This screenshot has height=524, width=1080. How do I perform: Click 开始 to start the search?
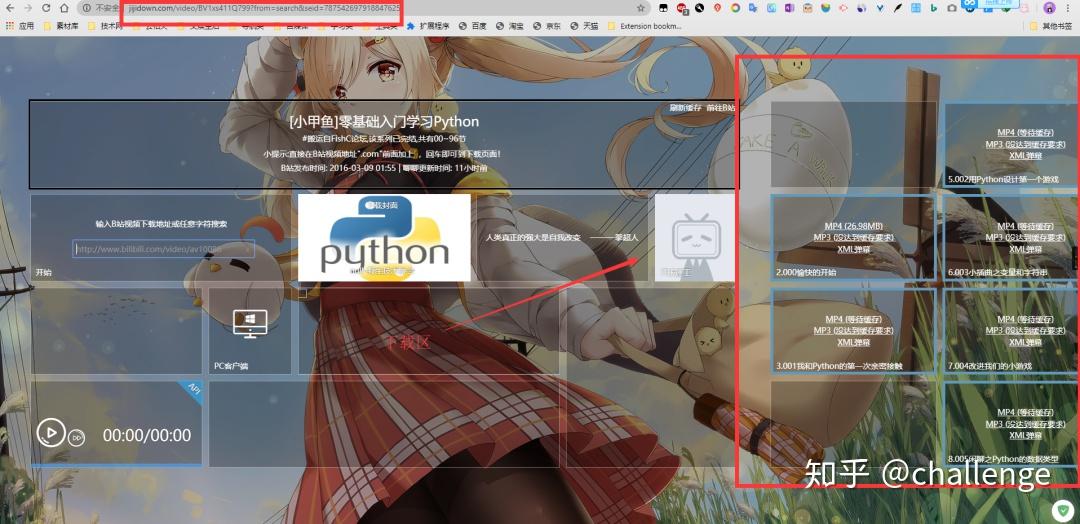coord(43,273)
